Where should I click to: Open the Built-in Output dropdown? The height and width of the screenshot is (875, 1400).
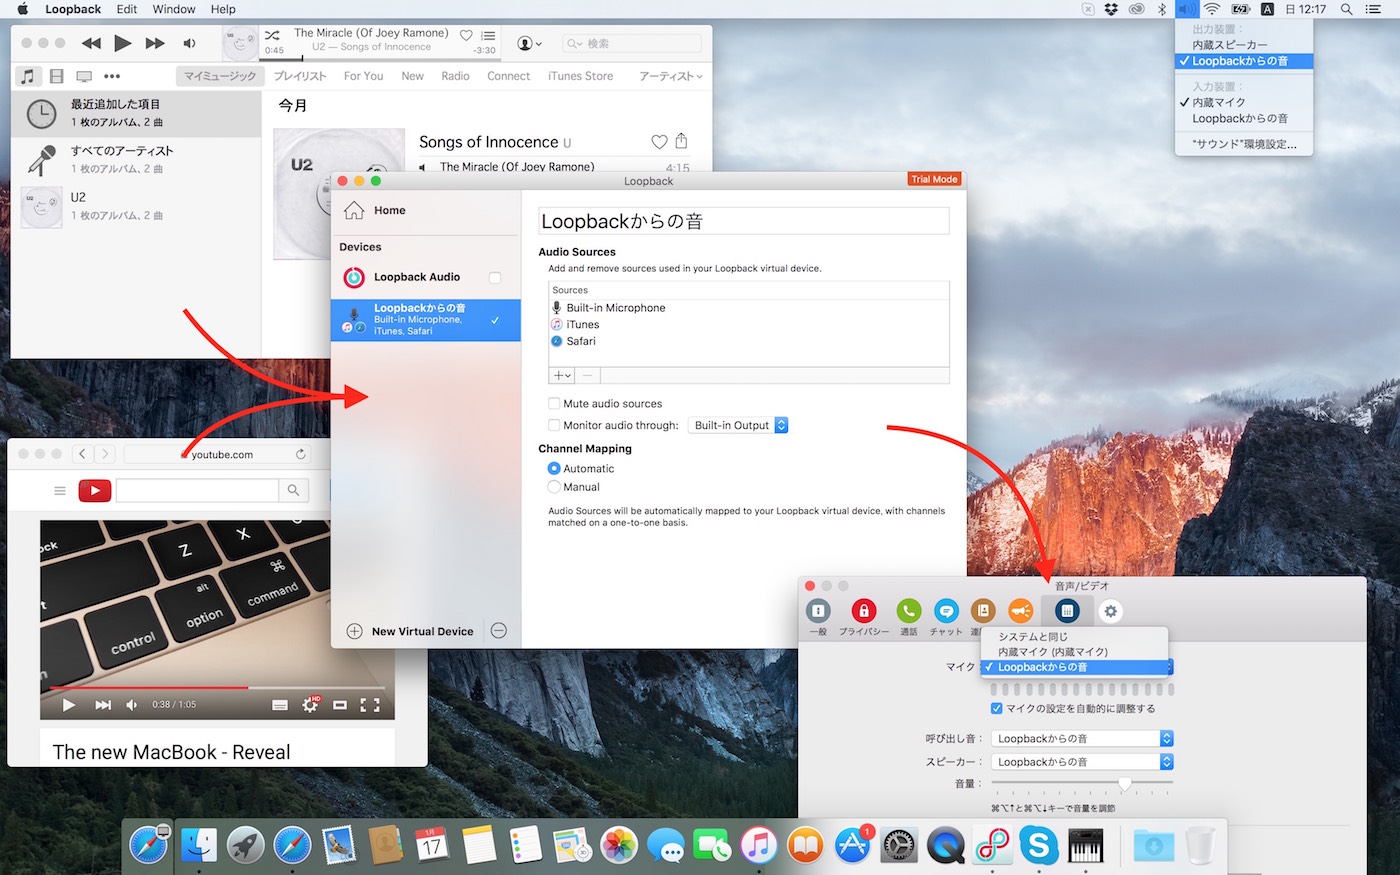point(739,425)
